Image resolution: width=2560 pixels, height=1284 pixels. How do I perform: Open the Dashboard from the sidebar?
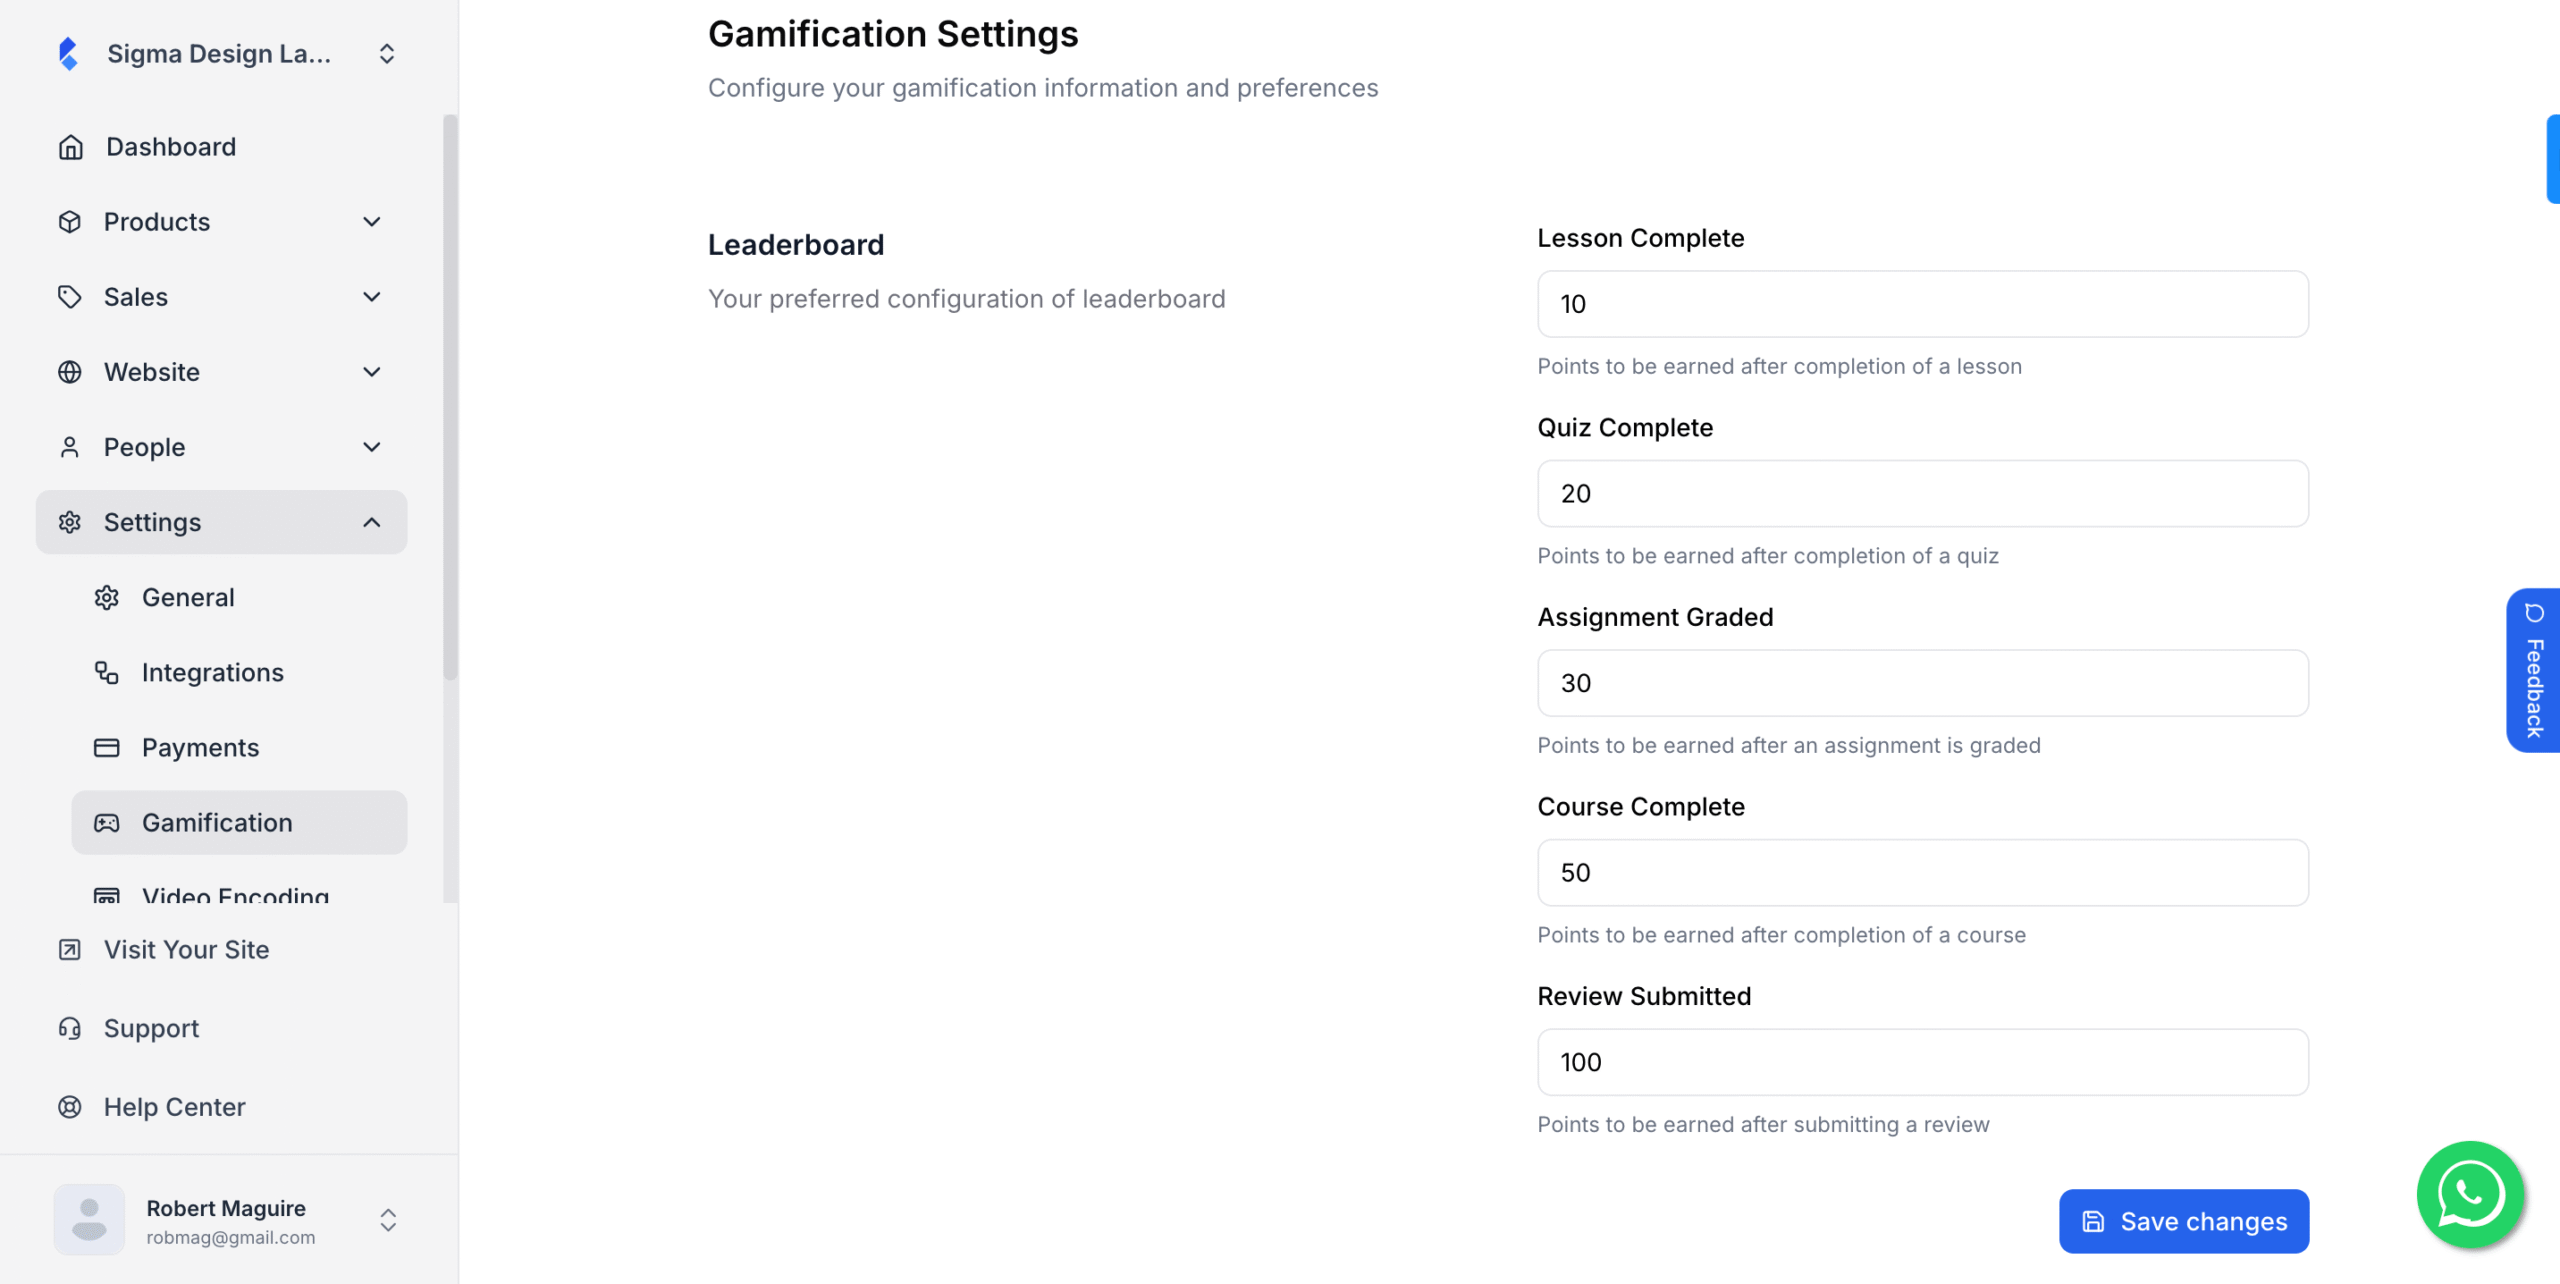[170, 146]
